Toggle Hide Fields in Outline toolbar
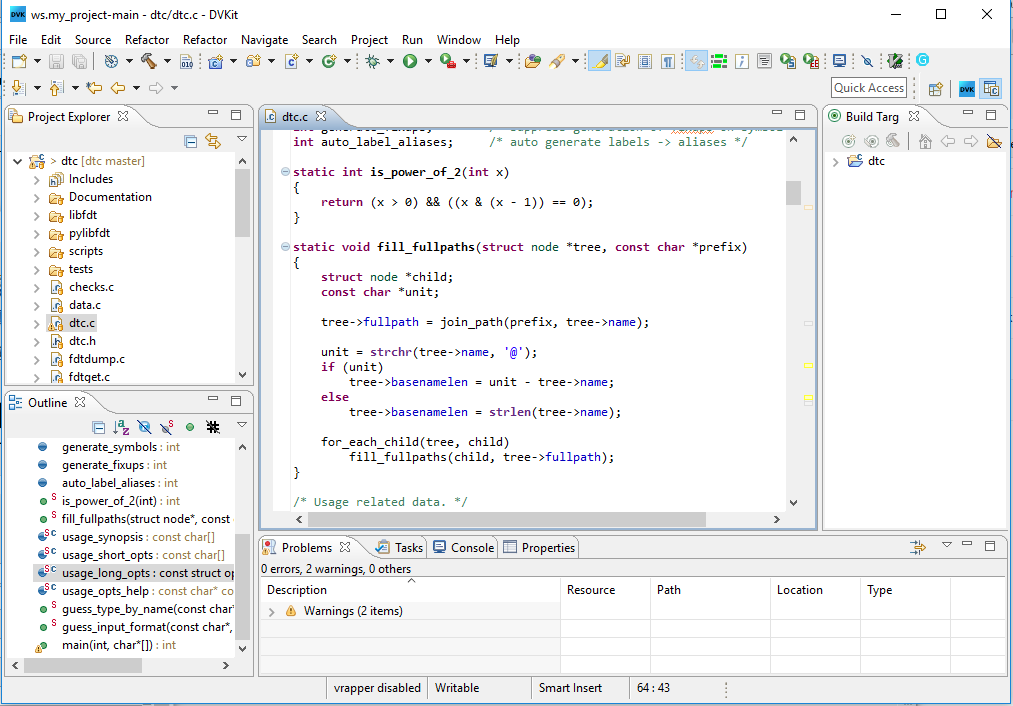Image resolution: width=1013 pixels, height=706 pixels. tap(144, 426)
